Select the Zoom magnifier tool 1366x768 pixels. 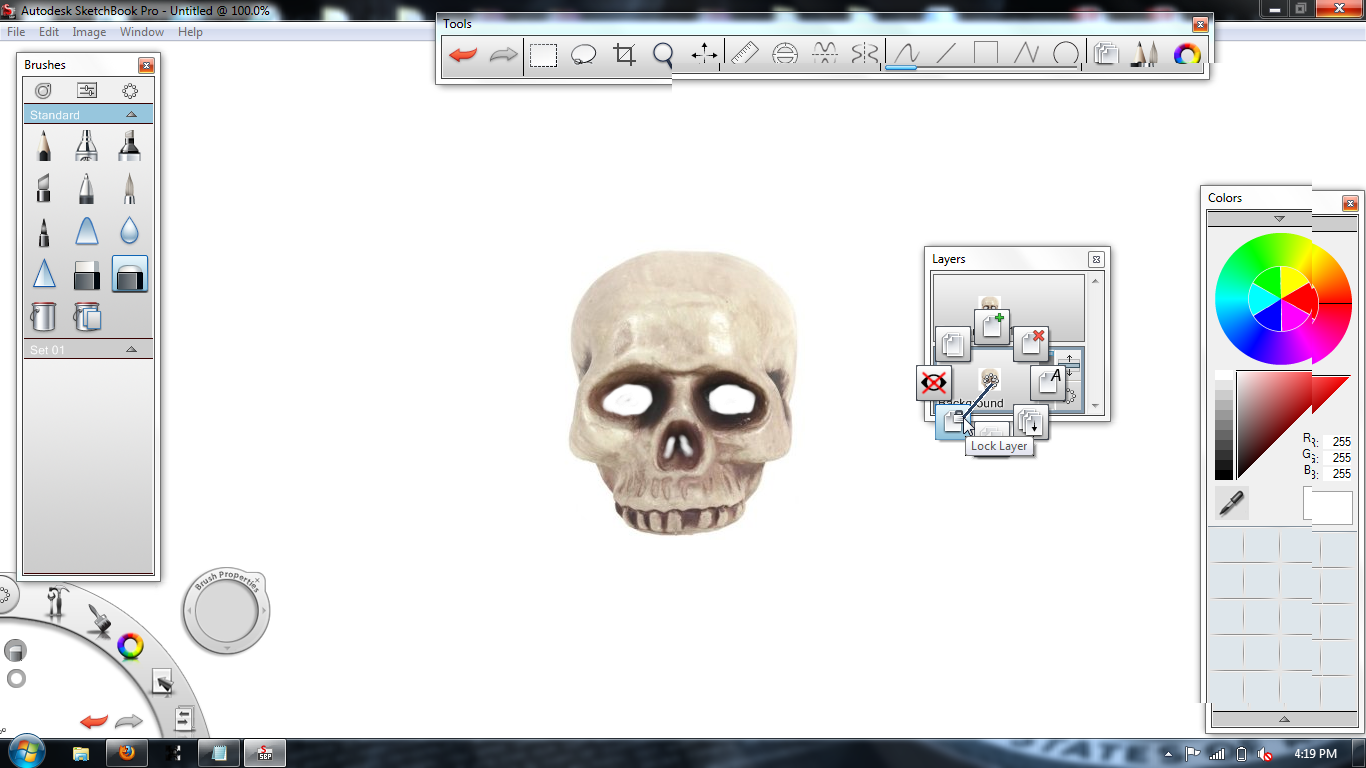663,55
